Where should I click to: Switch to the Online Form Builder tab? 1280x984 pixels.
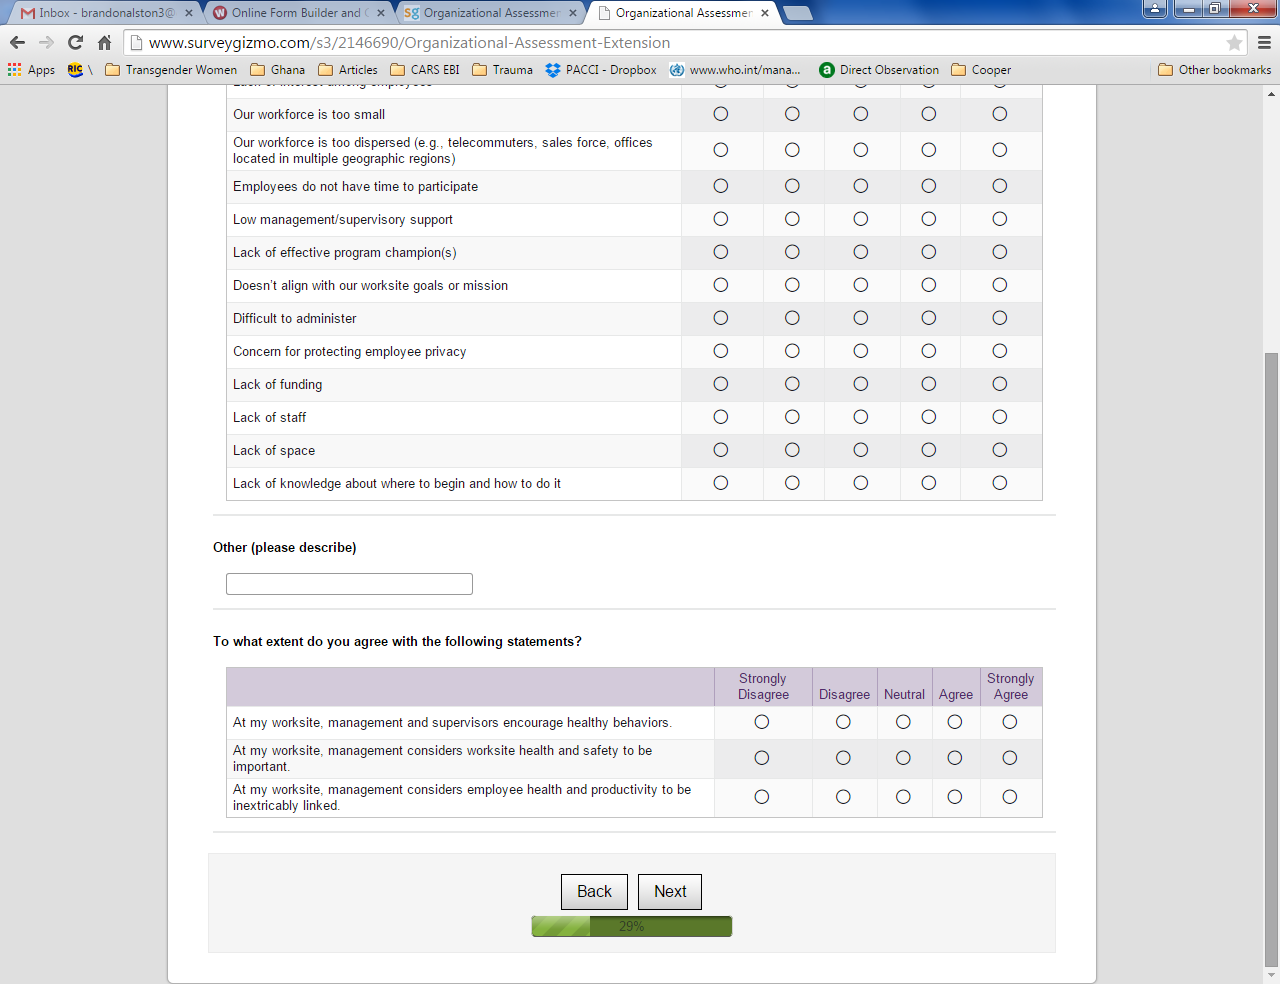[296, 13]
